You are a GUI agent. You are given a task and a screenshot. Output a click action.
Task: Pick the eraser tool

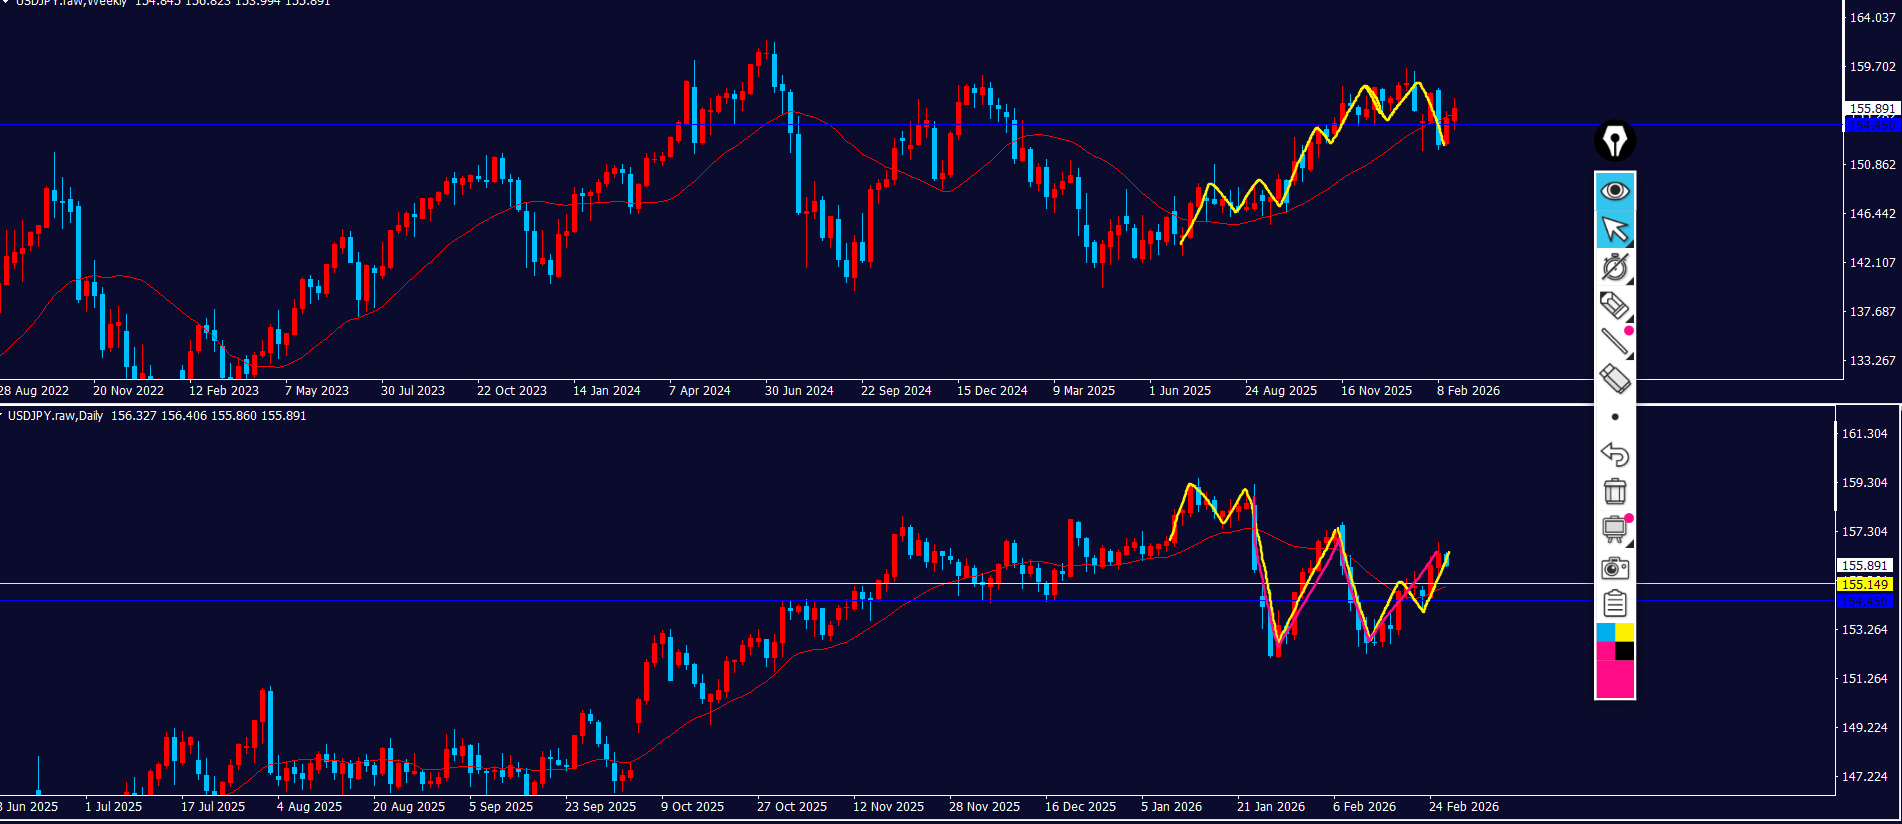1614,379
